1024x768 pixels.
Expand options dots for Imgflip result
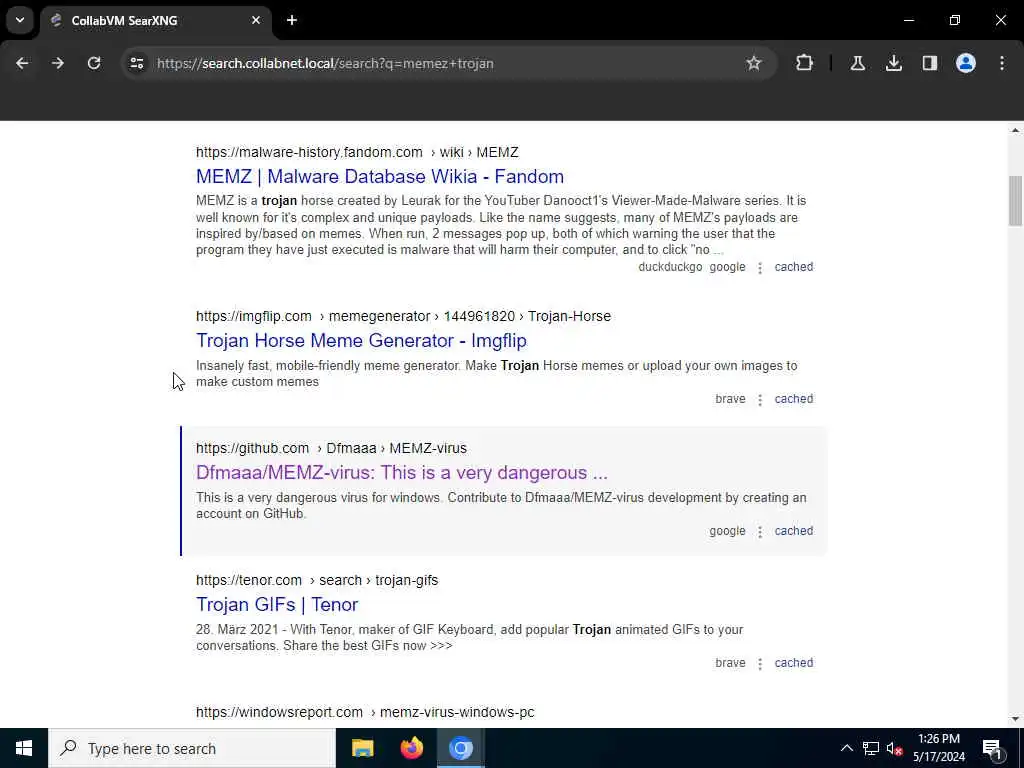pyautogui.click(x=760, y=400)
